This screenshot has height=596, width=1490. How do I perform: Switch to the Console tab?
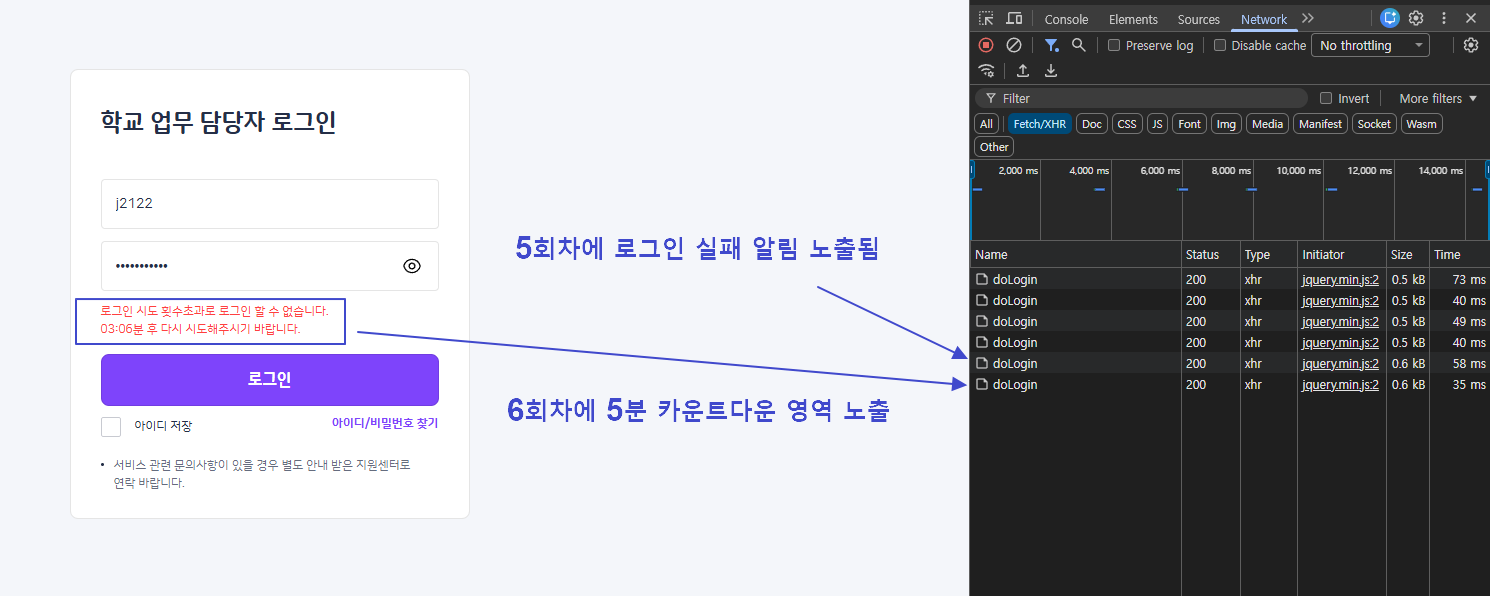[x=1066, y=19]
